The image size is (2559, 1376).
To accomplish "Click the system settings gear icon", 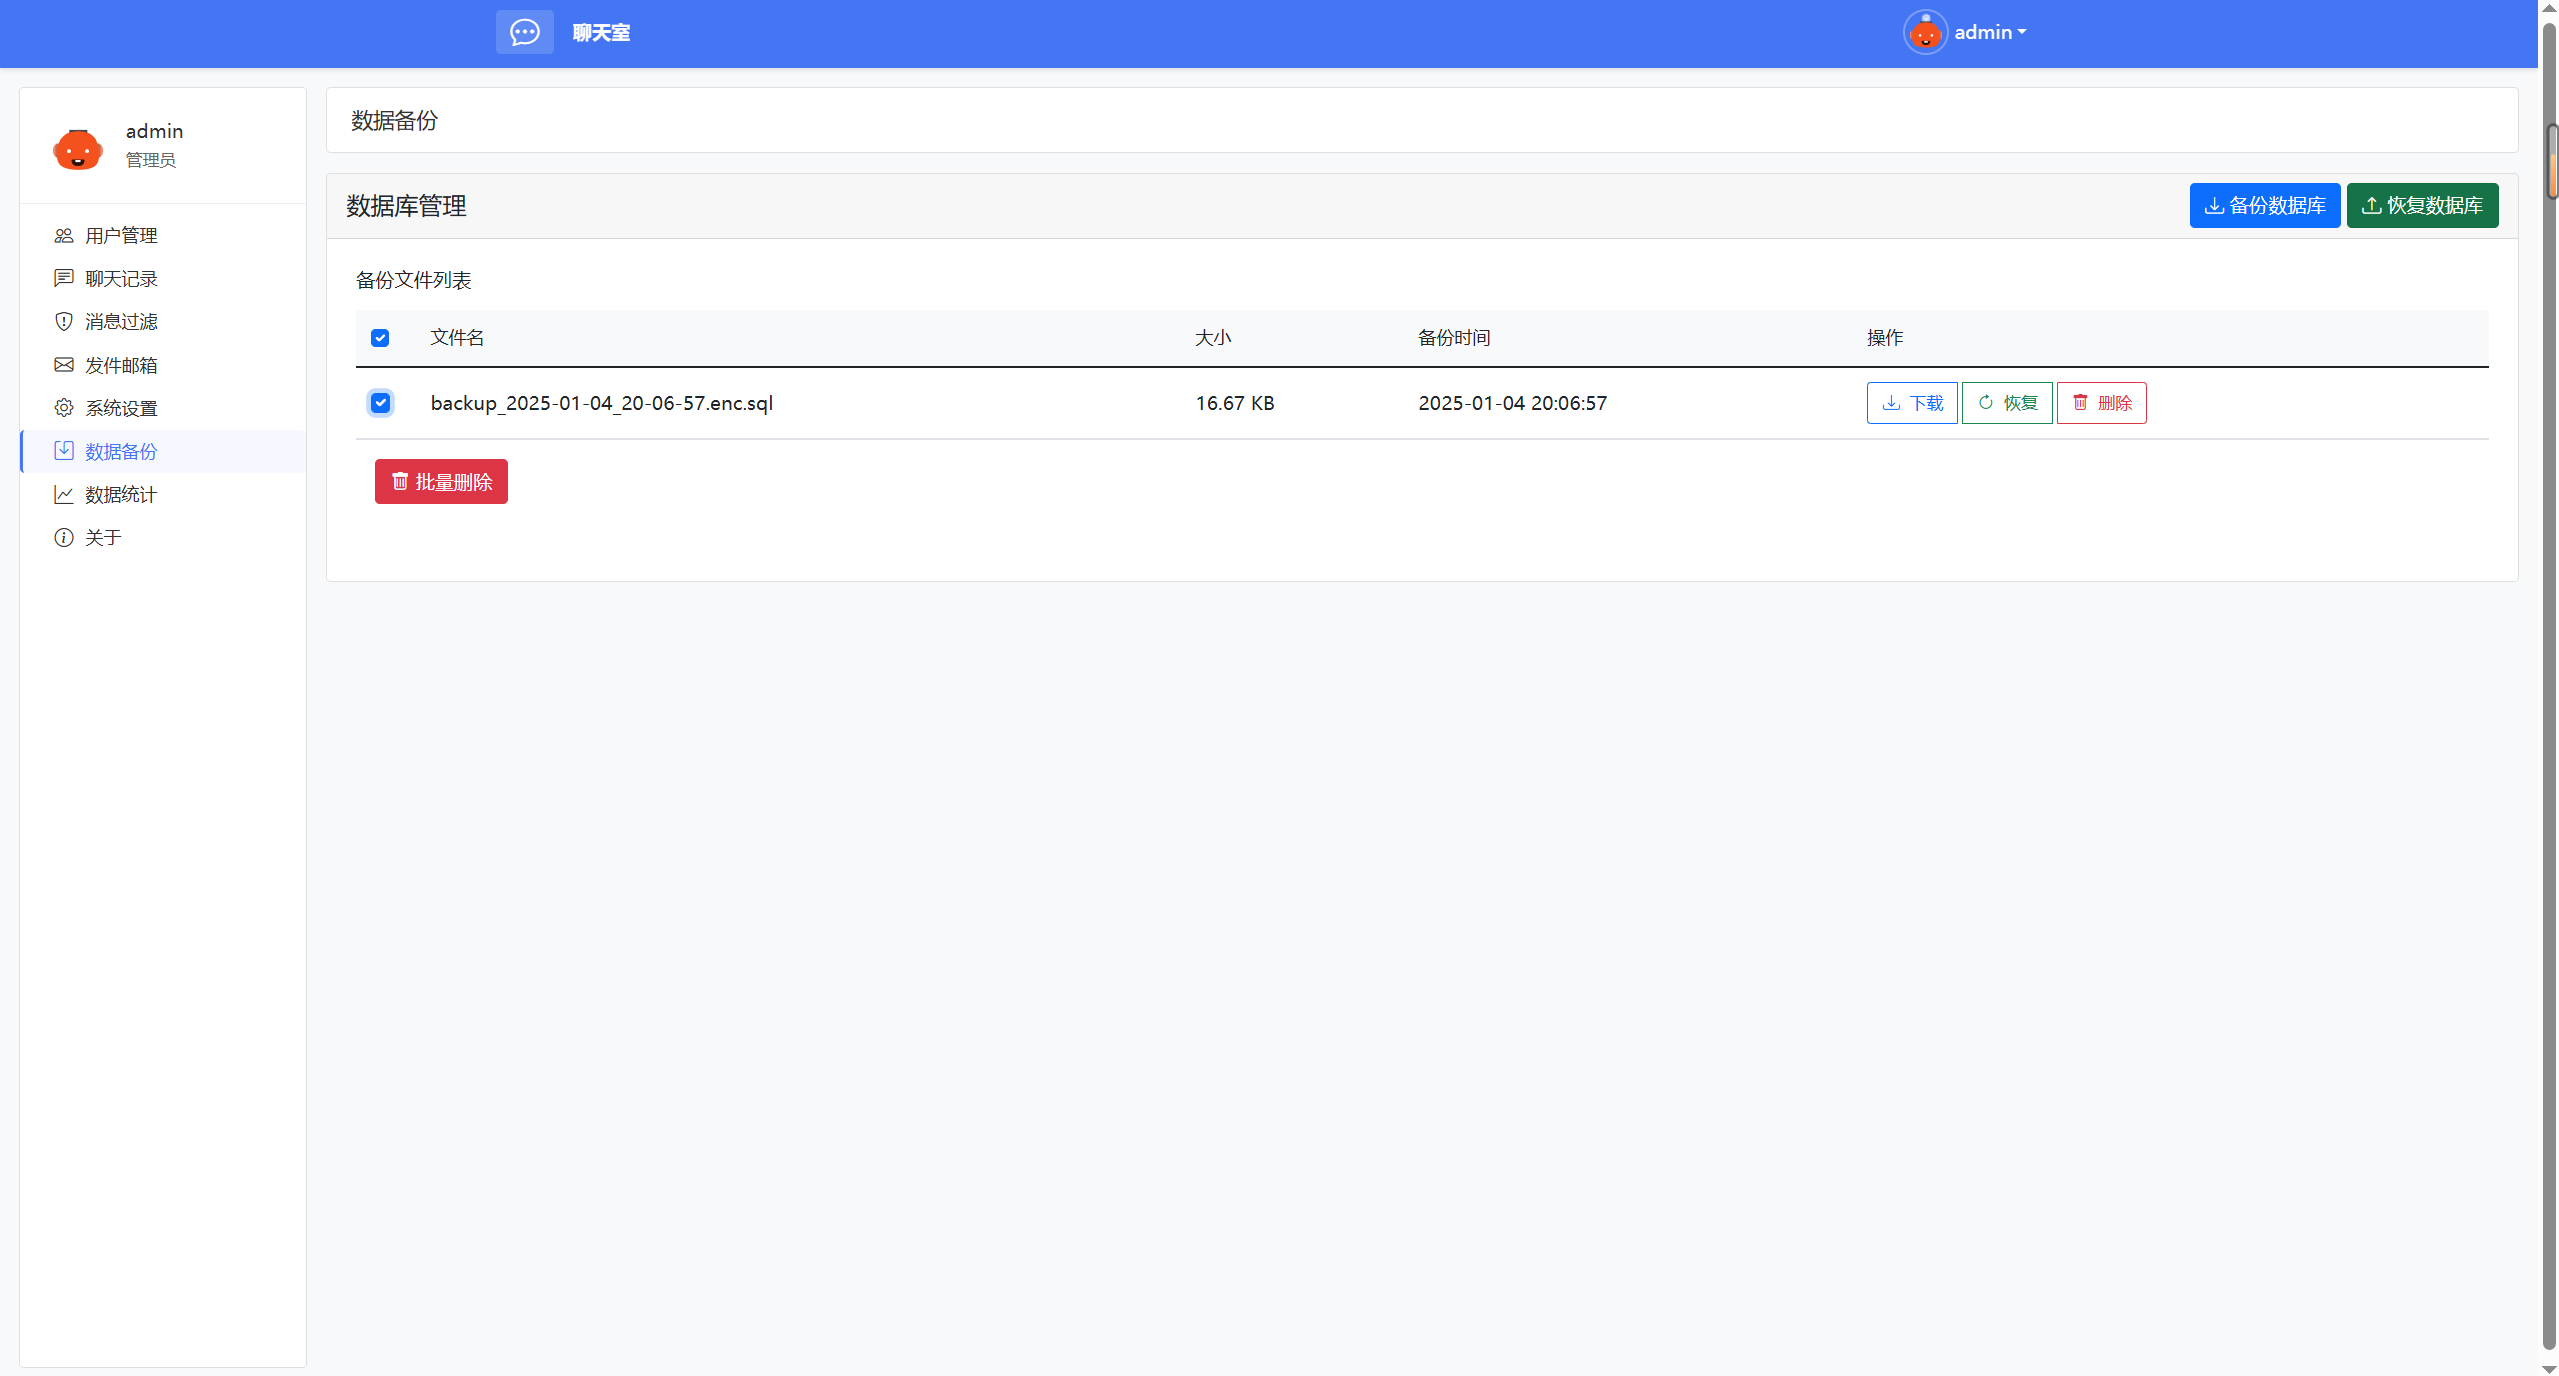I will [x=64, y=408].
